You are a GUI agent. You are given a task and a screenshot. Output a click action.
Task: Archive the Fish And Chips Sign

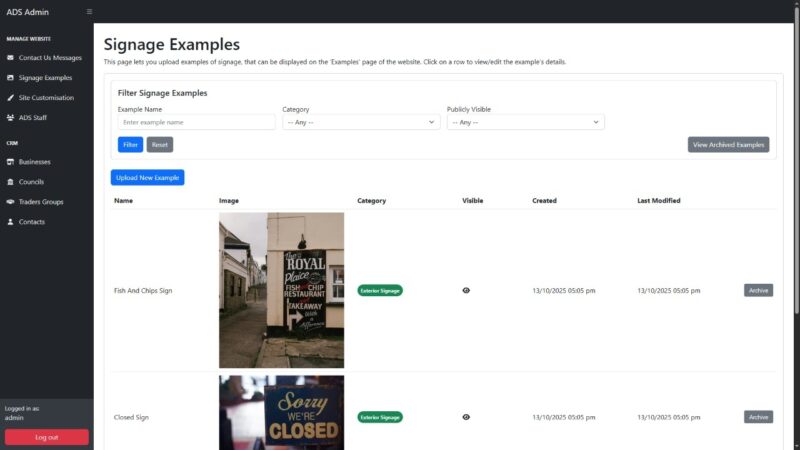tap(758, 290)
